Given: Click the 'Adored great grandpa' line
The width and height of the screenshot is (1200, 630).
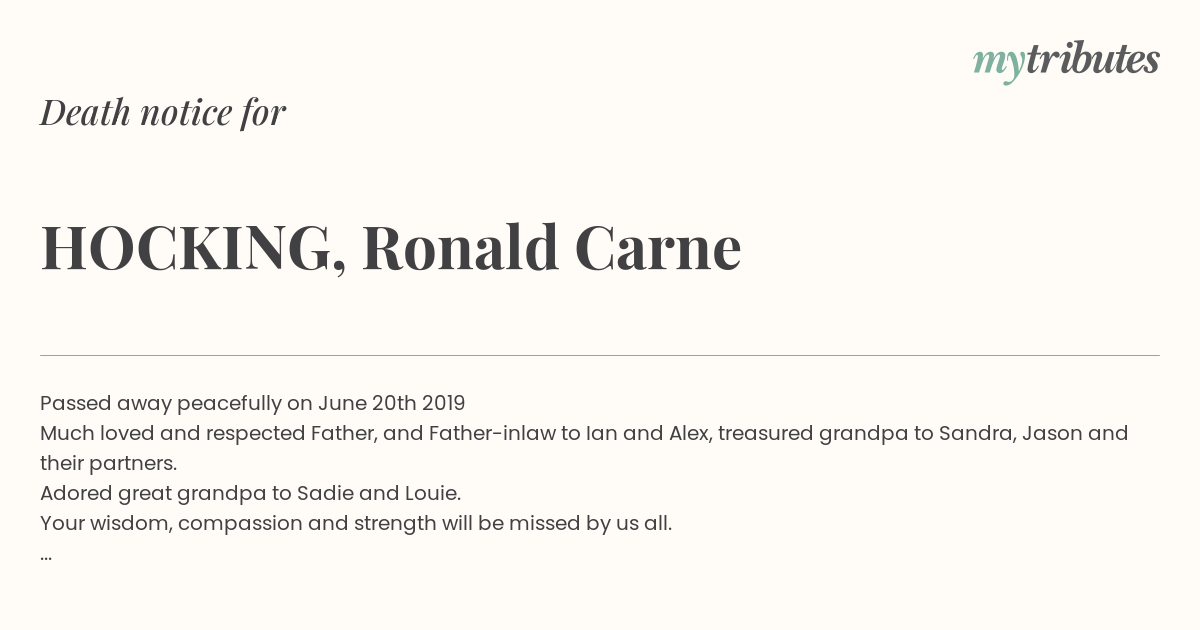Looking at the screenshot, I should [250, 493].
